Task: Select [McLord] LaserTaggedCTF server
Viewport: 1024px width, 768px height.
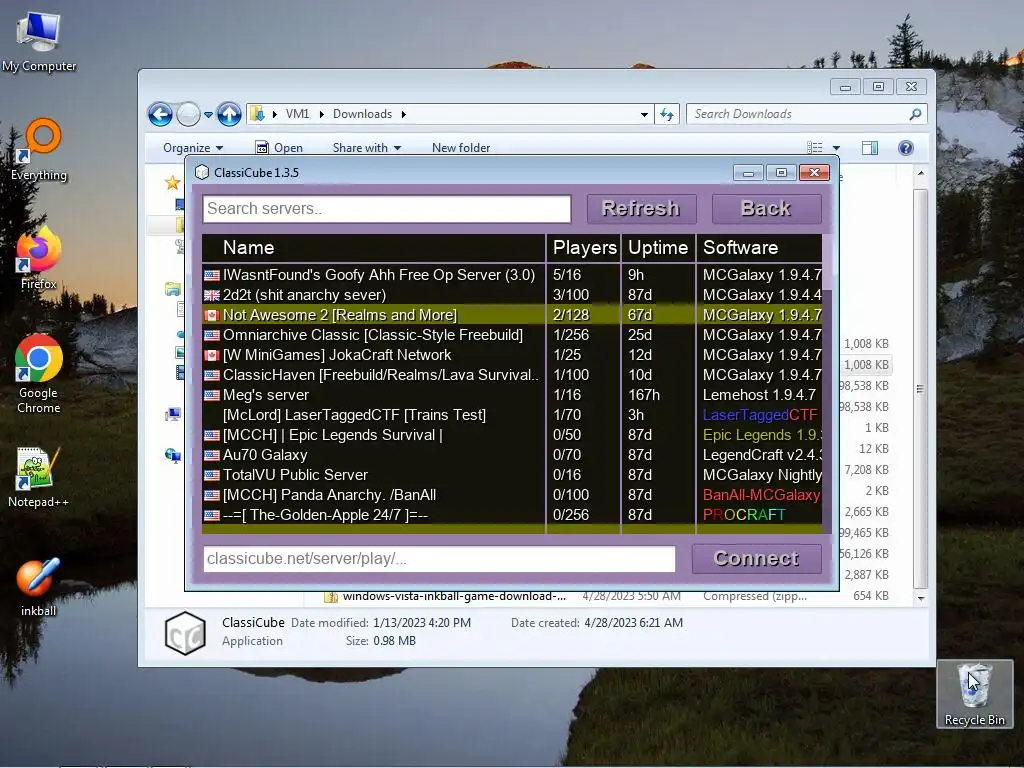Action: coord(512,415)
